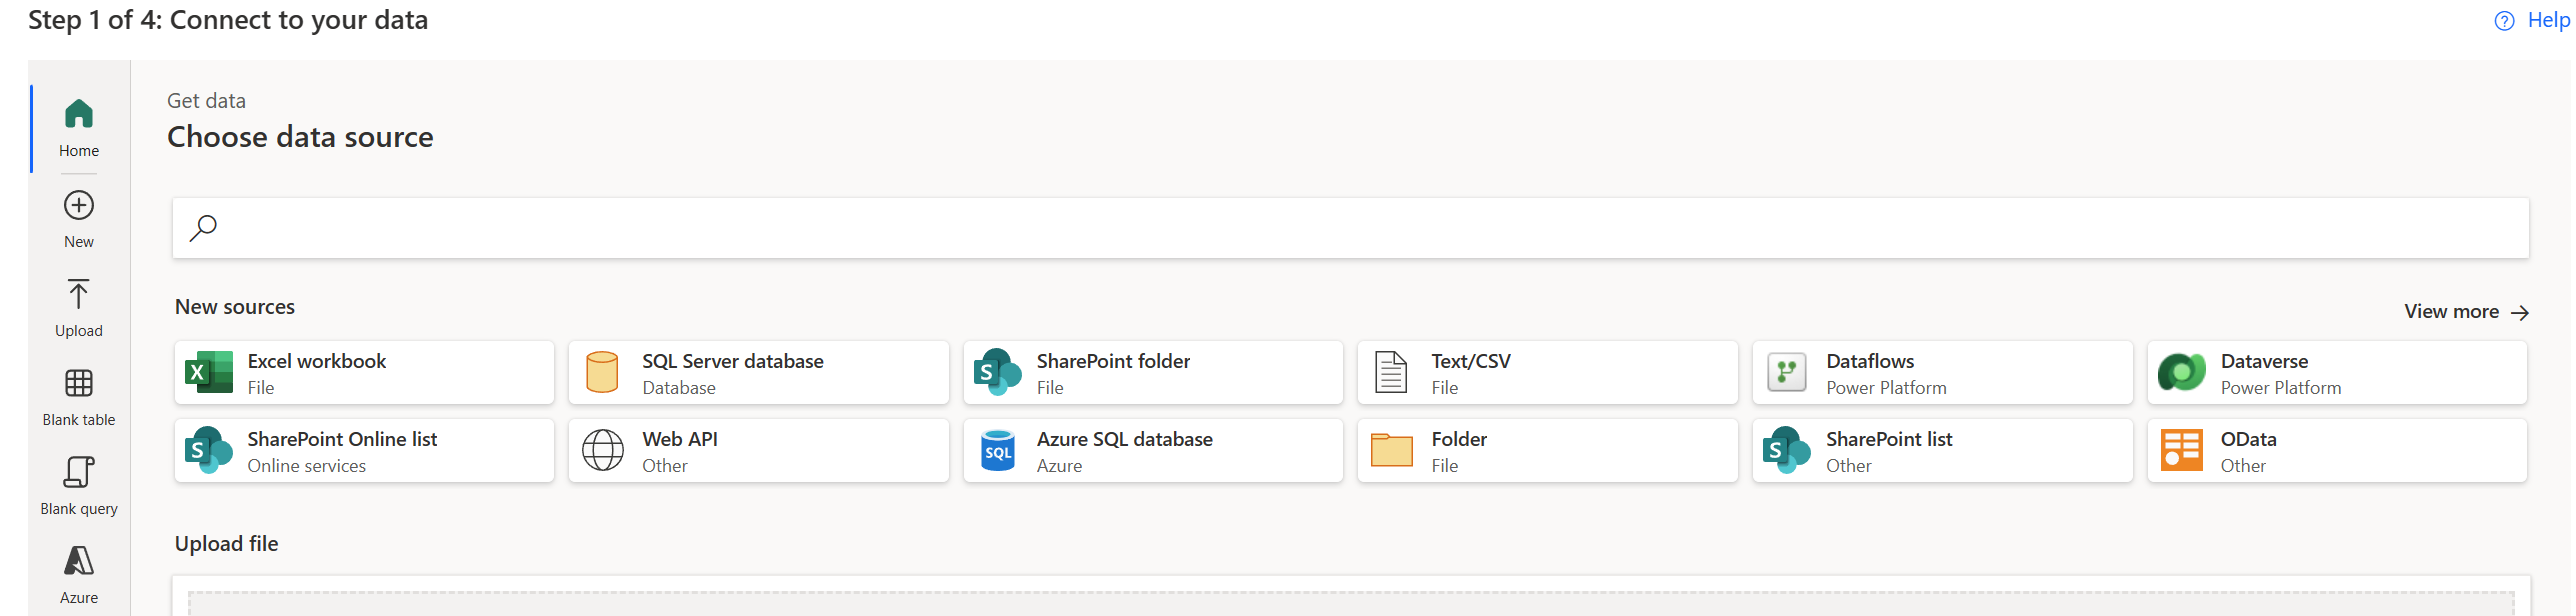Click the SharePoint Online list icon

209,451
